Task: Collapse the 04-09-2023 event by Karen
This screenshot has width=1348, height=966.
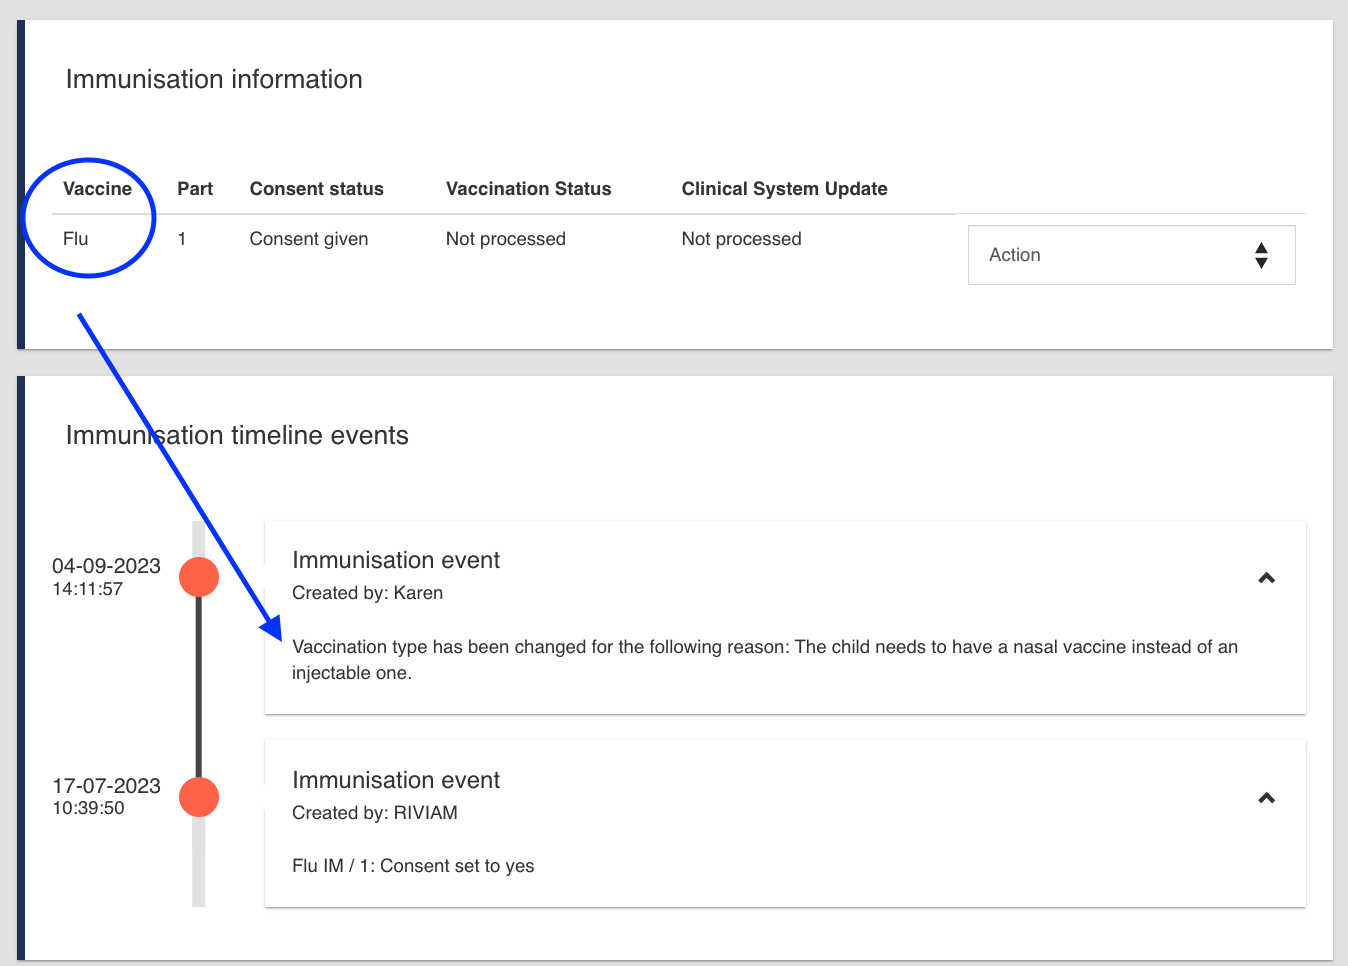Action: coord(1266,578)
